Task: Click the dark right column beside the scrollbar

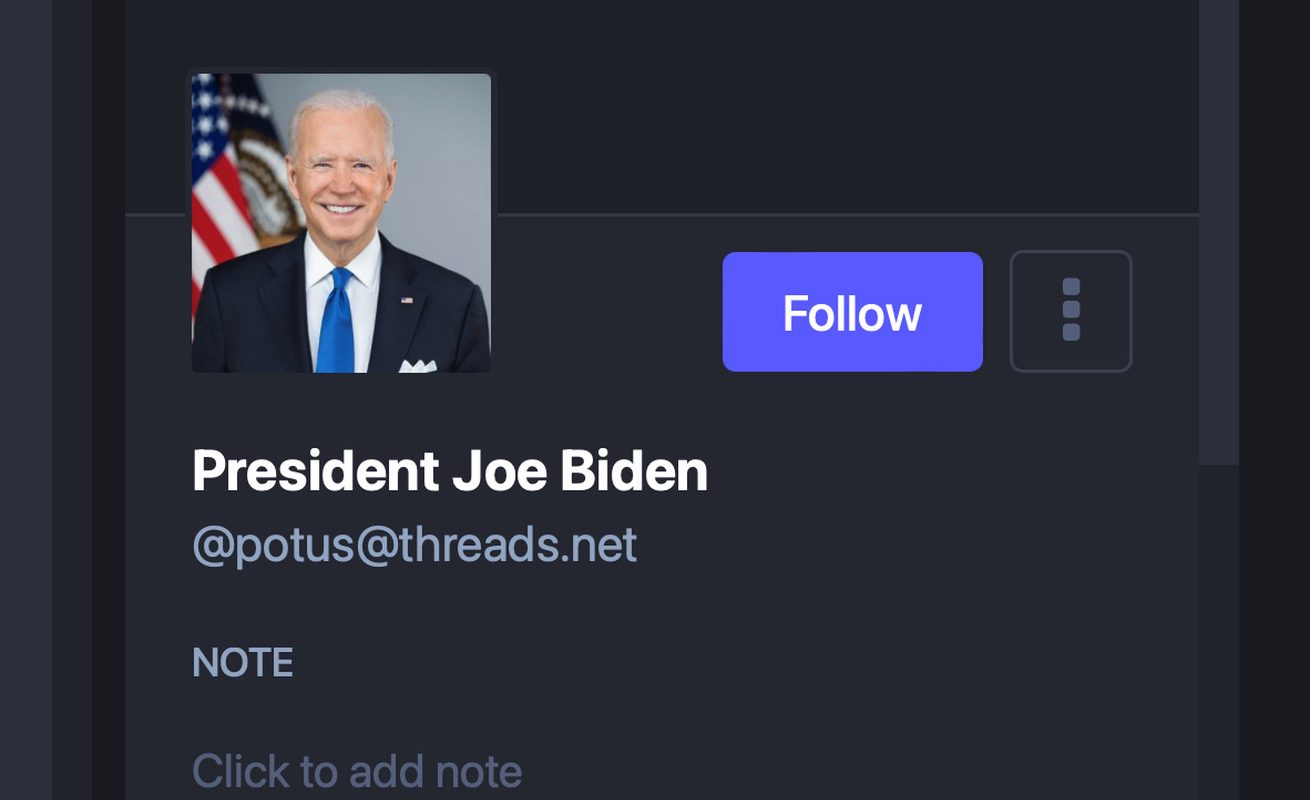Action: [1275, 400]
